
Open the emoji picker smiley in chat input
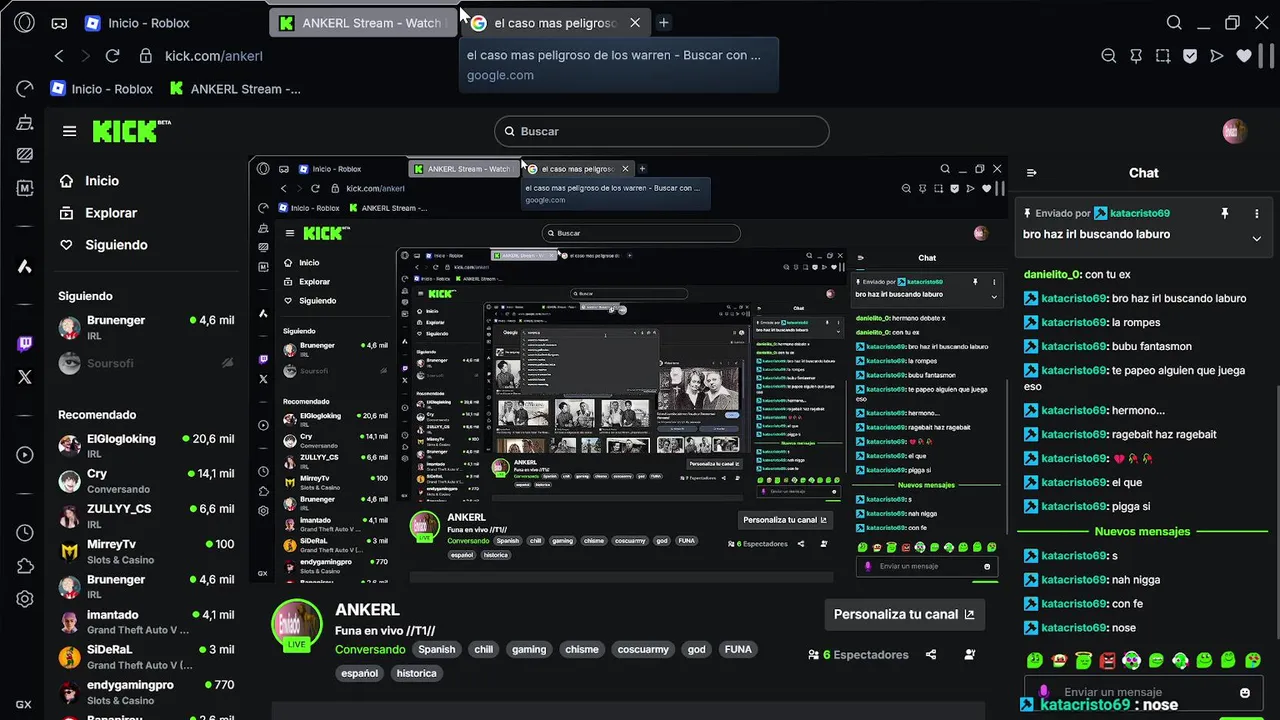pyautogui.click(x=1245, y=692)
